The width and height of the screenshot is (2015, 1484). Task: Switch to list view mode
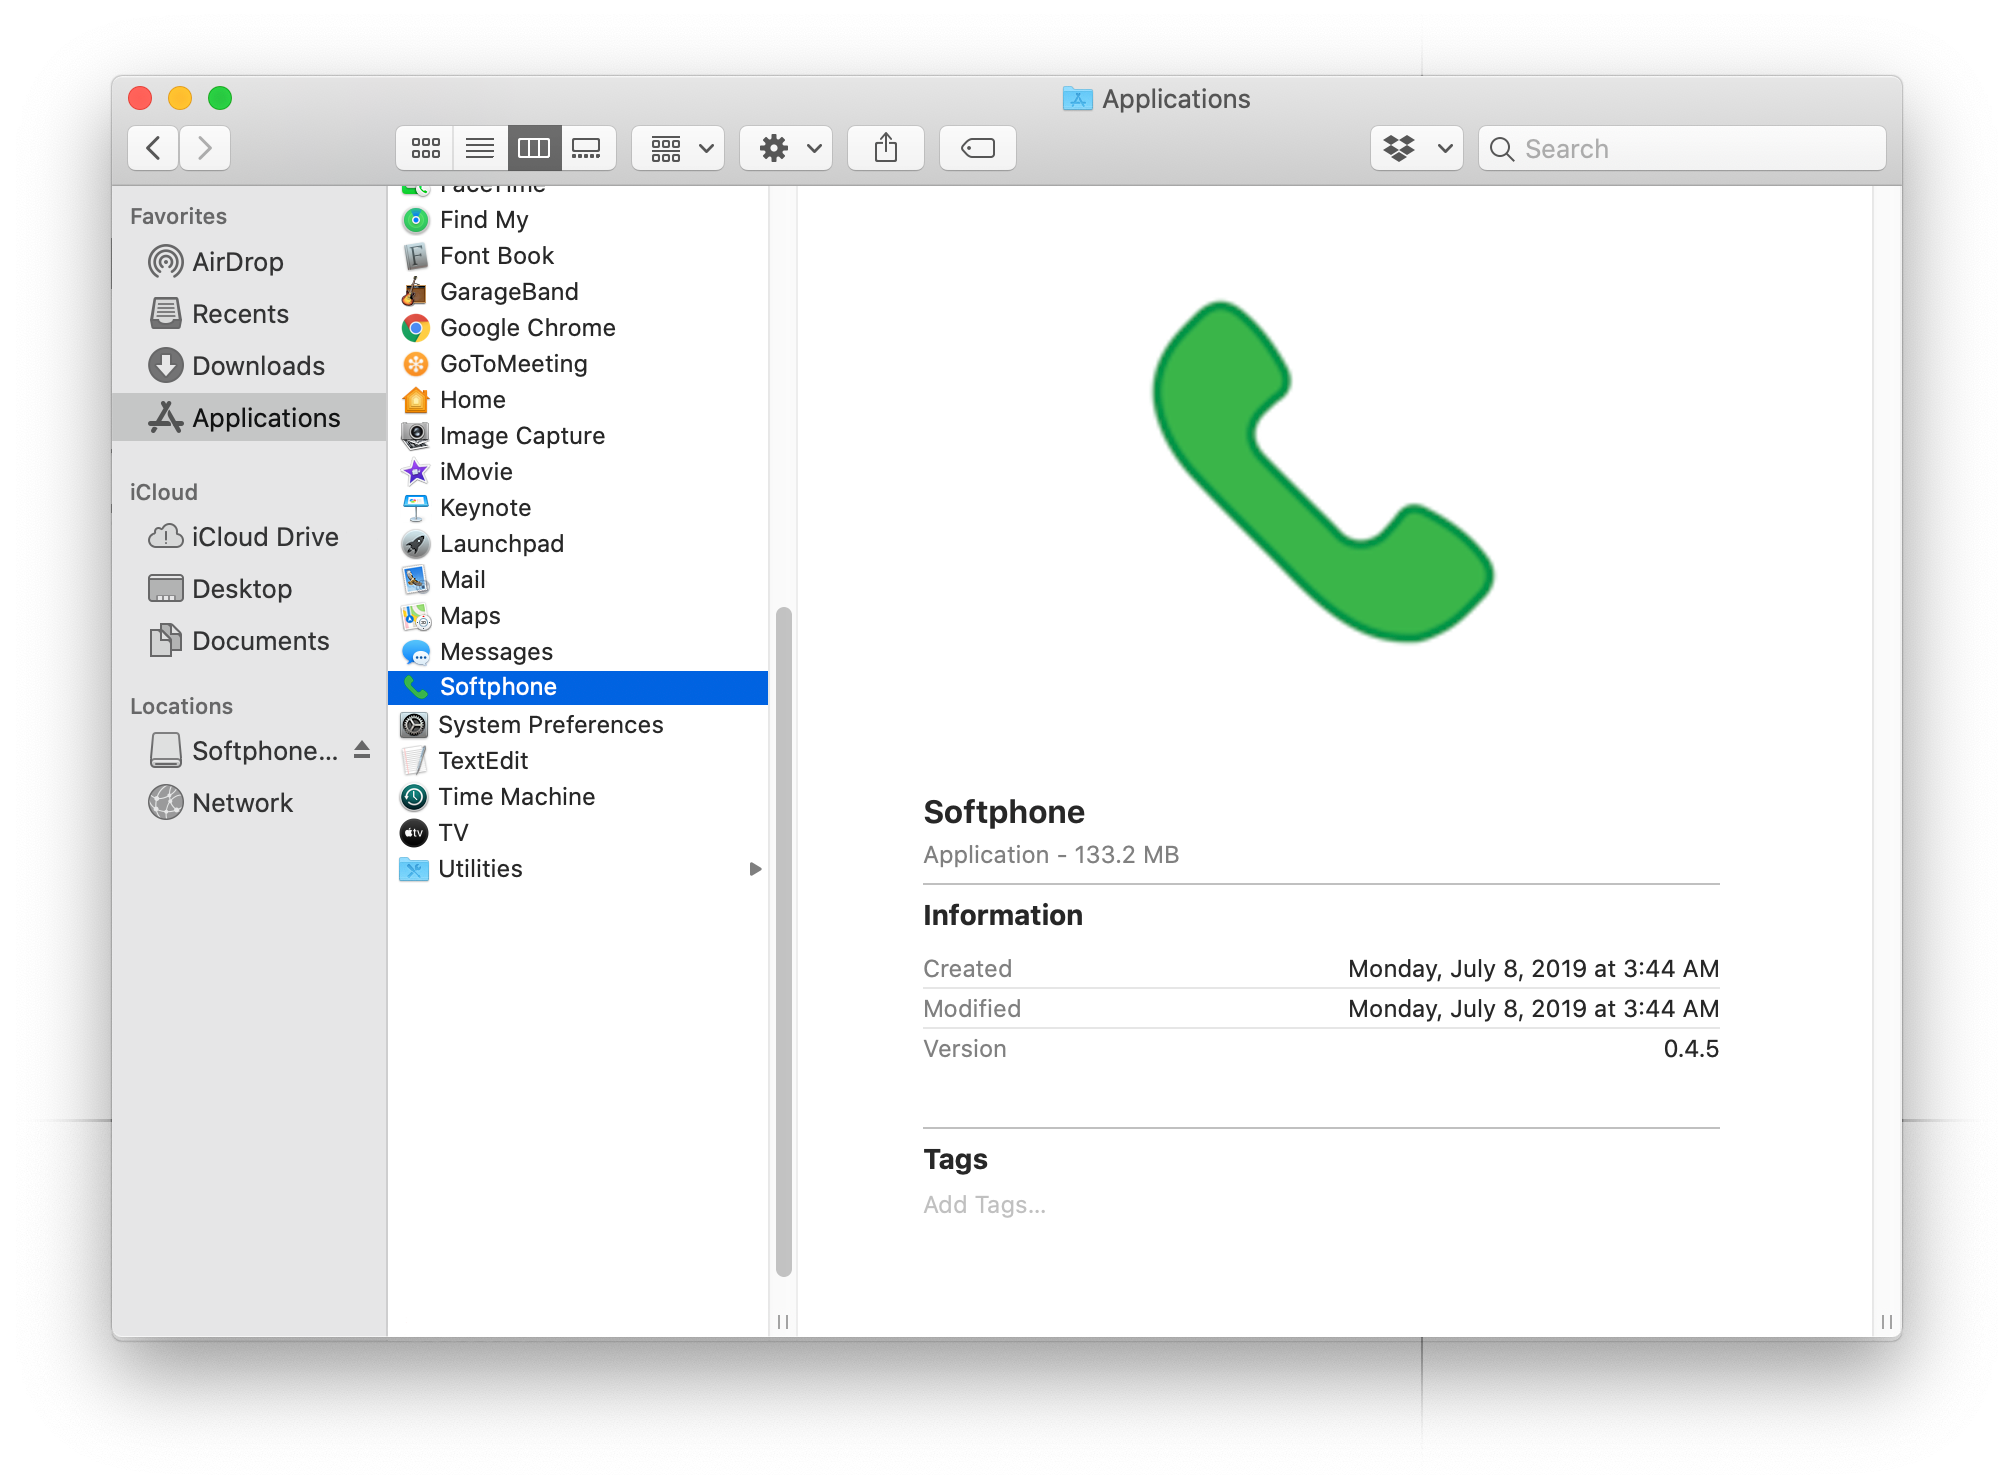coord(479,148)
